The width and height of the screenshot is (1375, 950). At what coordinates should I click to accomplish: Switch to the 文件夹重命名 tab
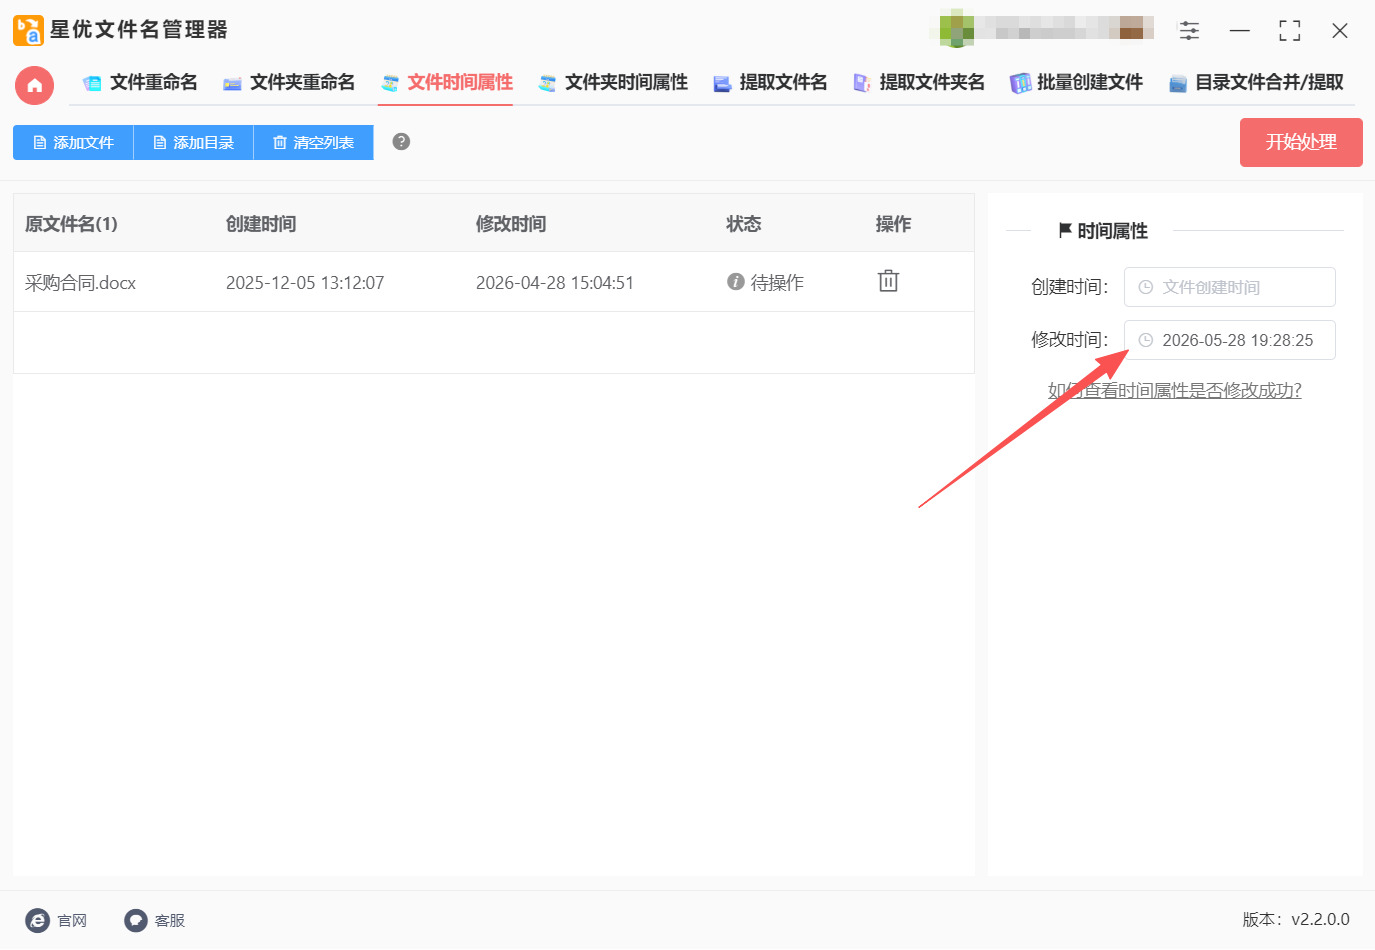[289, 83]
